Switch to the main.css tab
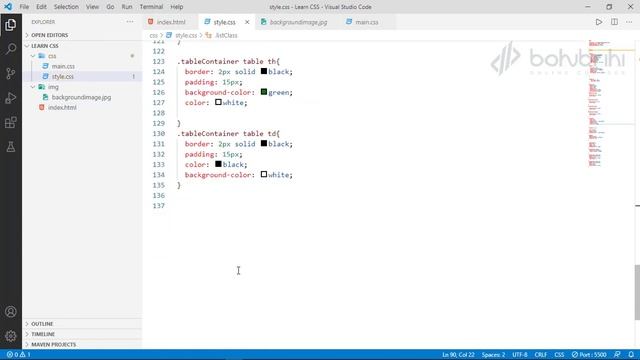This screenshot has height=360, width=640. pos(367,22)
